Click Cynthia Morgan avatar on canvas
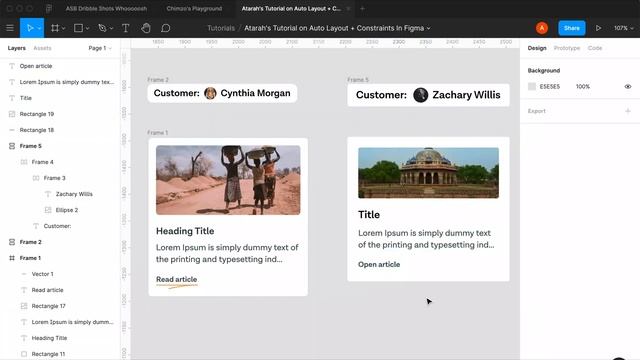Viewport: 640px width, 360px height. [x=210, y=93]
